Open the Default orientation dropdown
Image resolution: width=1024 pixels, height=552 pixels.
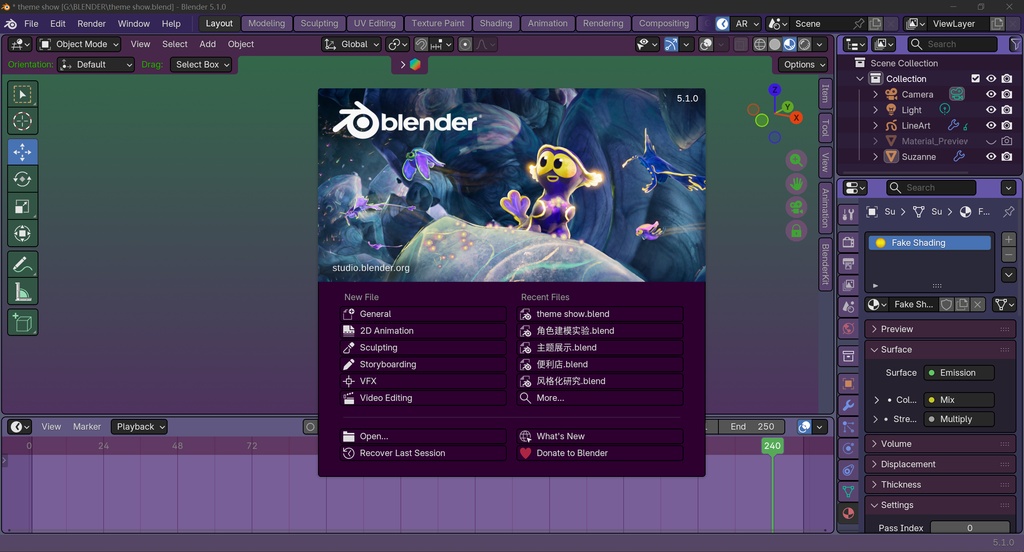[x=95, y=65]
